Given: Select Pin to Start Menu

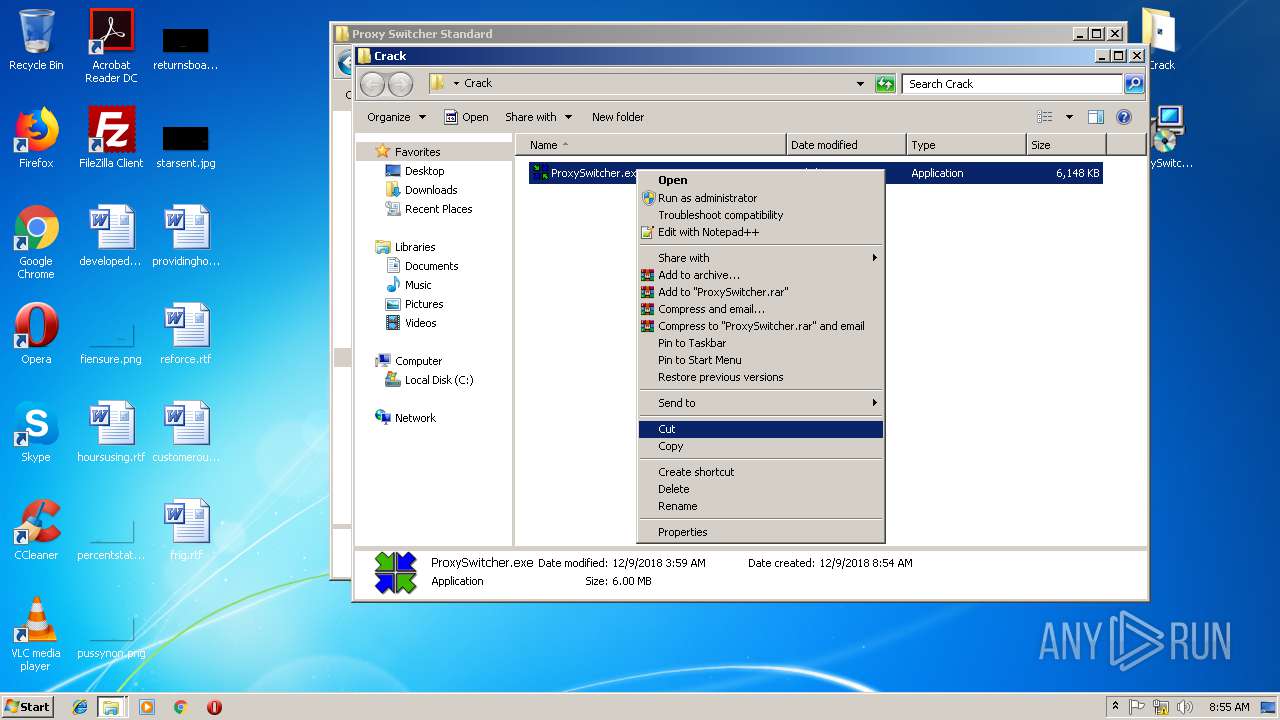Looking at the screenshot, I should coord(761,360).
